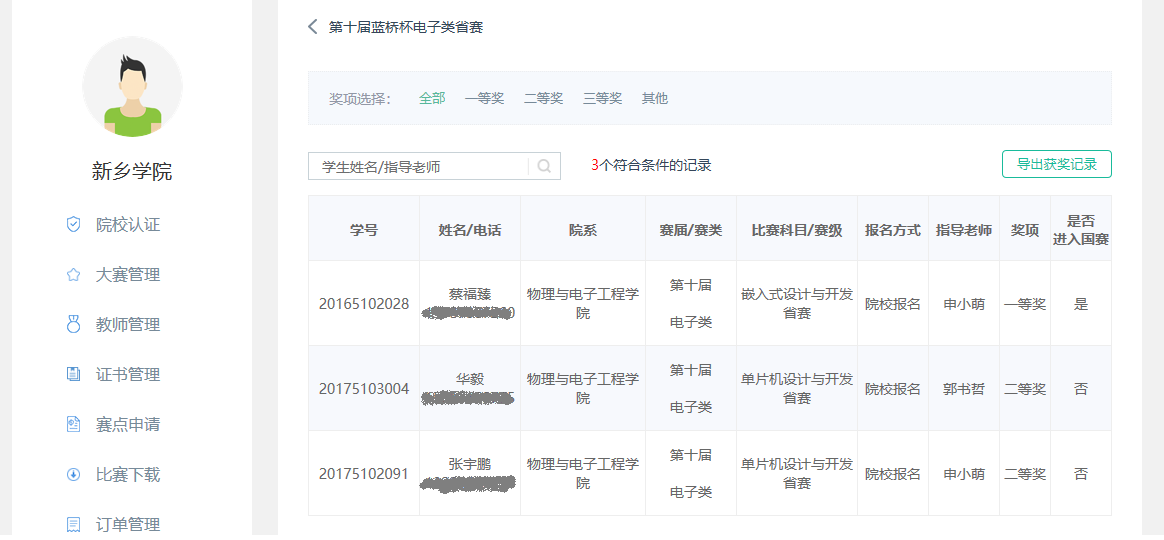
Task: Click the 院校认证 shield icon
Action: 73,225
